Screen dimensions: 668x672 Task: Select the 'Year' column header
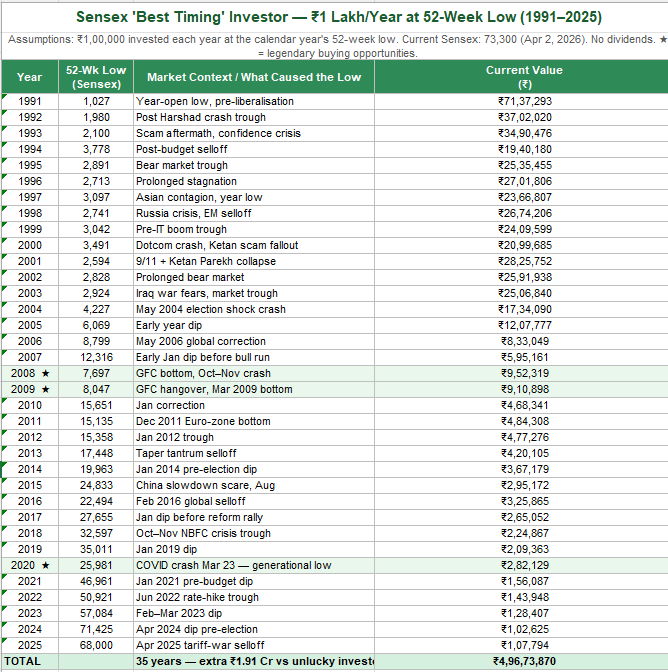pos(30,77)
